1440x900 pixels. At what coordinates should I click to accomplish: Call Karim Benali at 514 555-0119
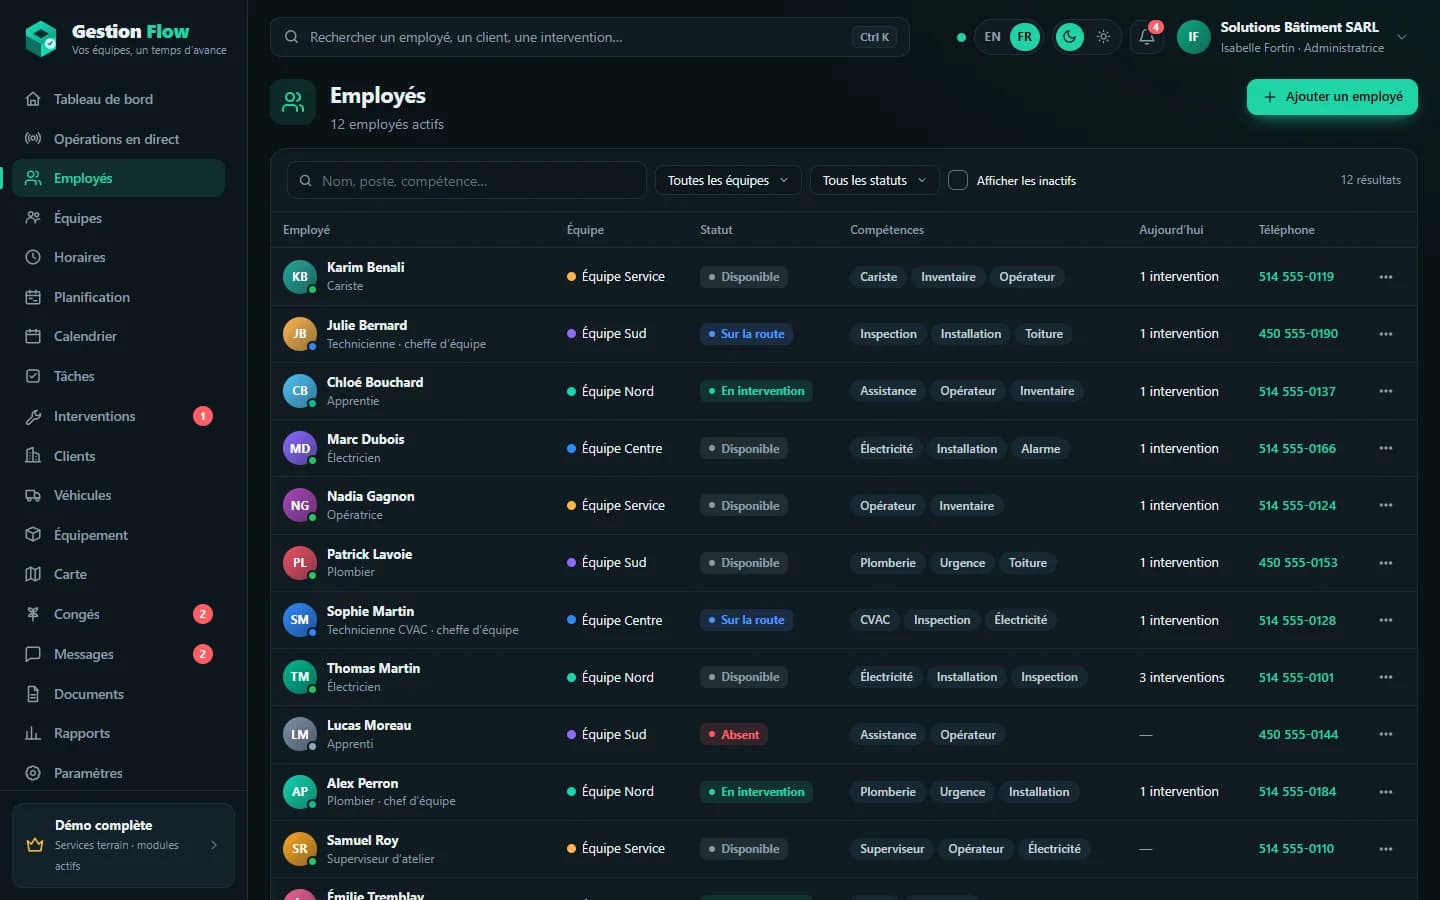pyautogui.click(x=1296, y=277)
